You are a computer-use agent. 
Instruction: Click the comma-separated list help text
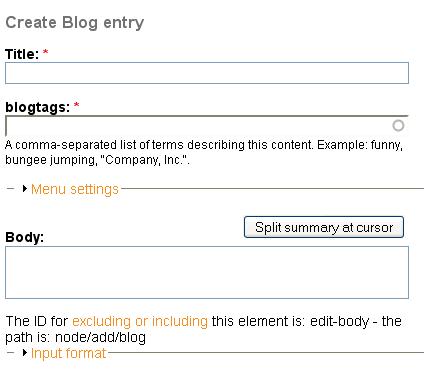click(x=204, y=152)
